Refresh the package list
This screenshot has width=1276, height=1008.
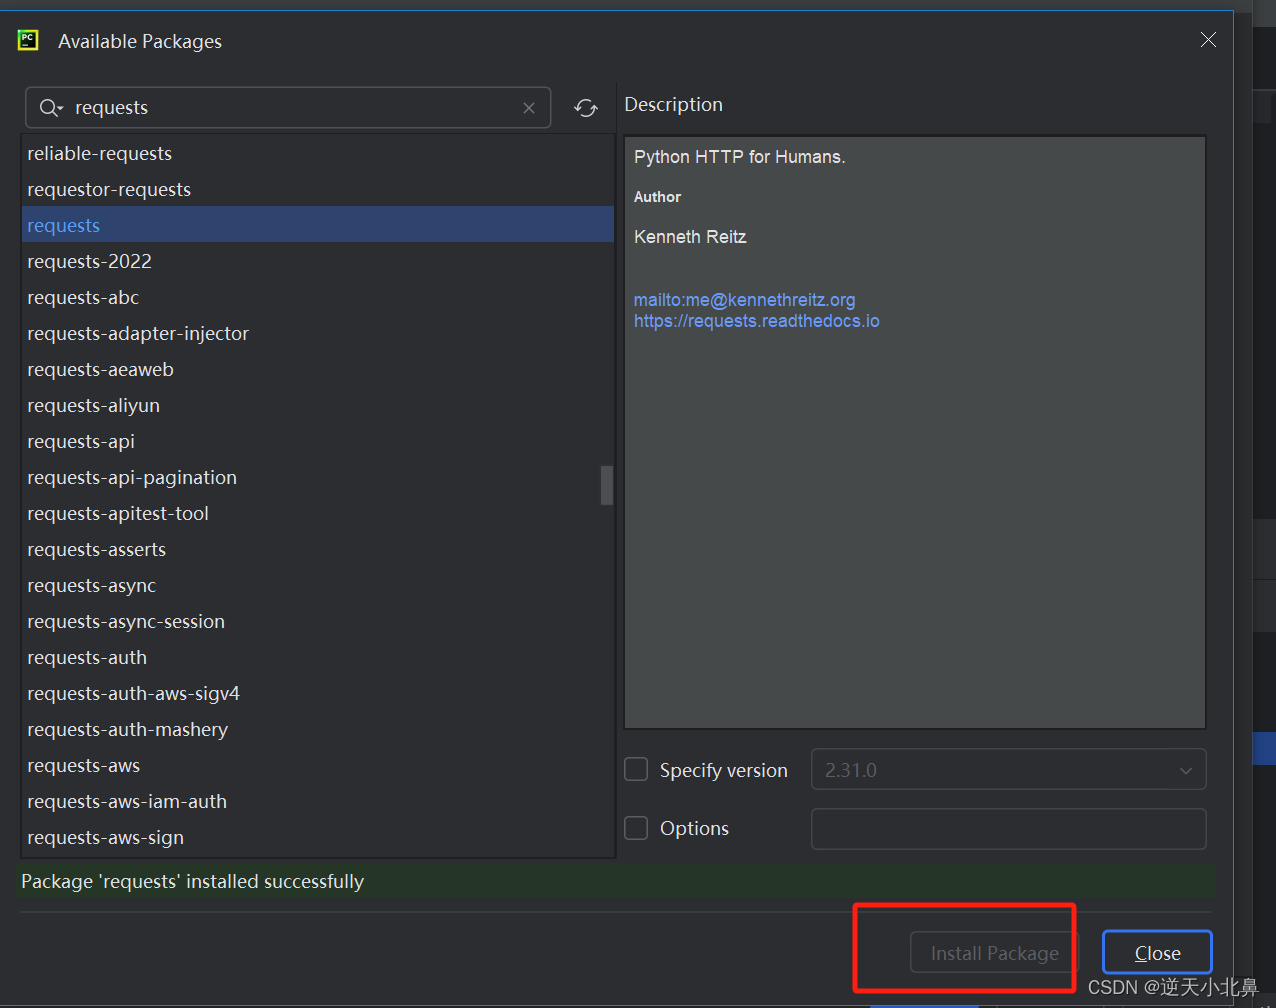point(585,107)
